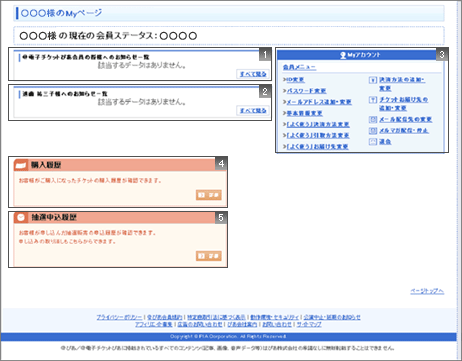Open the パスワード変更 link
The width and height of the screenshot is (462, 361).
[x=306, y=91]
